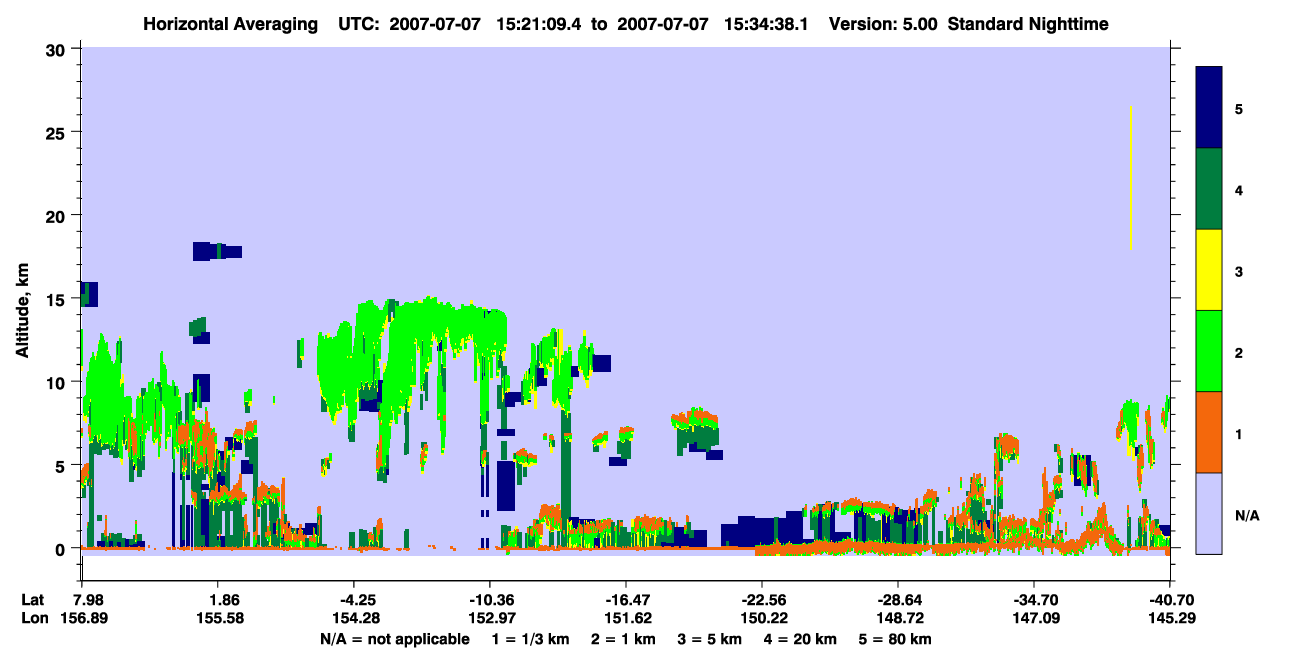
Task: Click the 'N/A = not applicable' legend note
Action: (394, 639)
